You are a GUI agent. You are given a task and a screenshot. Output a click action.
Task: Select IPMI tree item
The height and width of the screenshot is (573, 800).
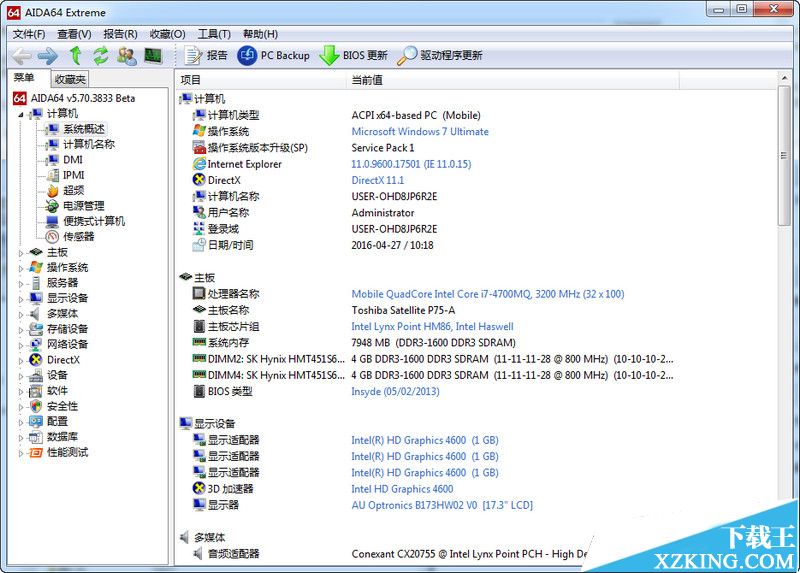coord(73,175)
